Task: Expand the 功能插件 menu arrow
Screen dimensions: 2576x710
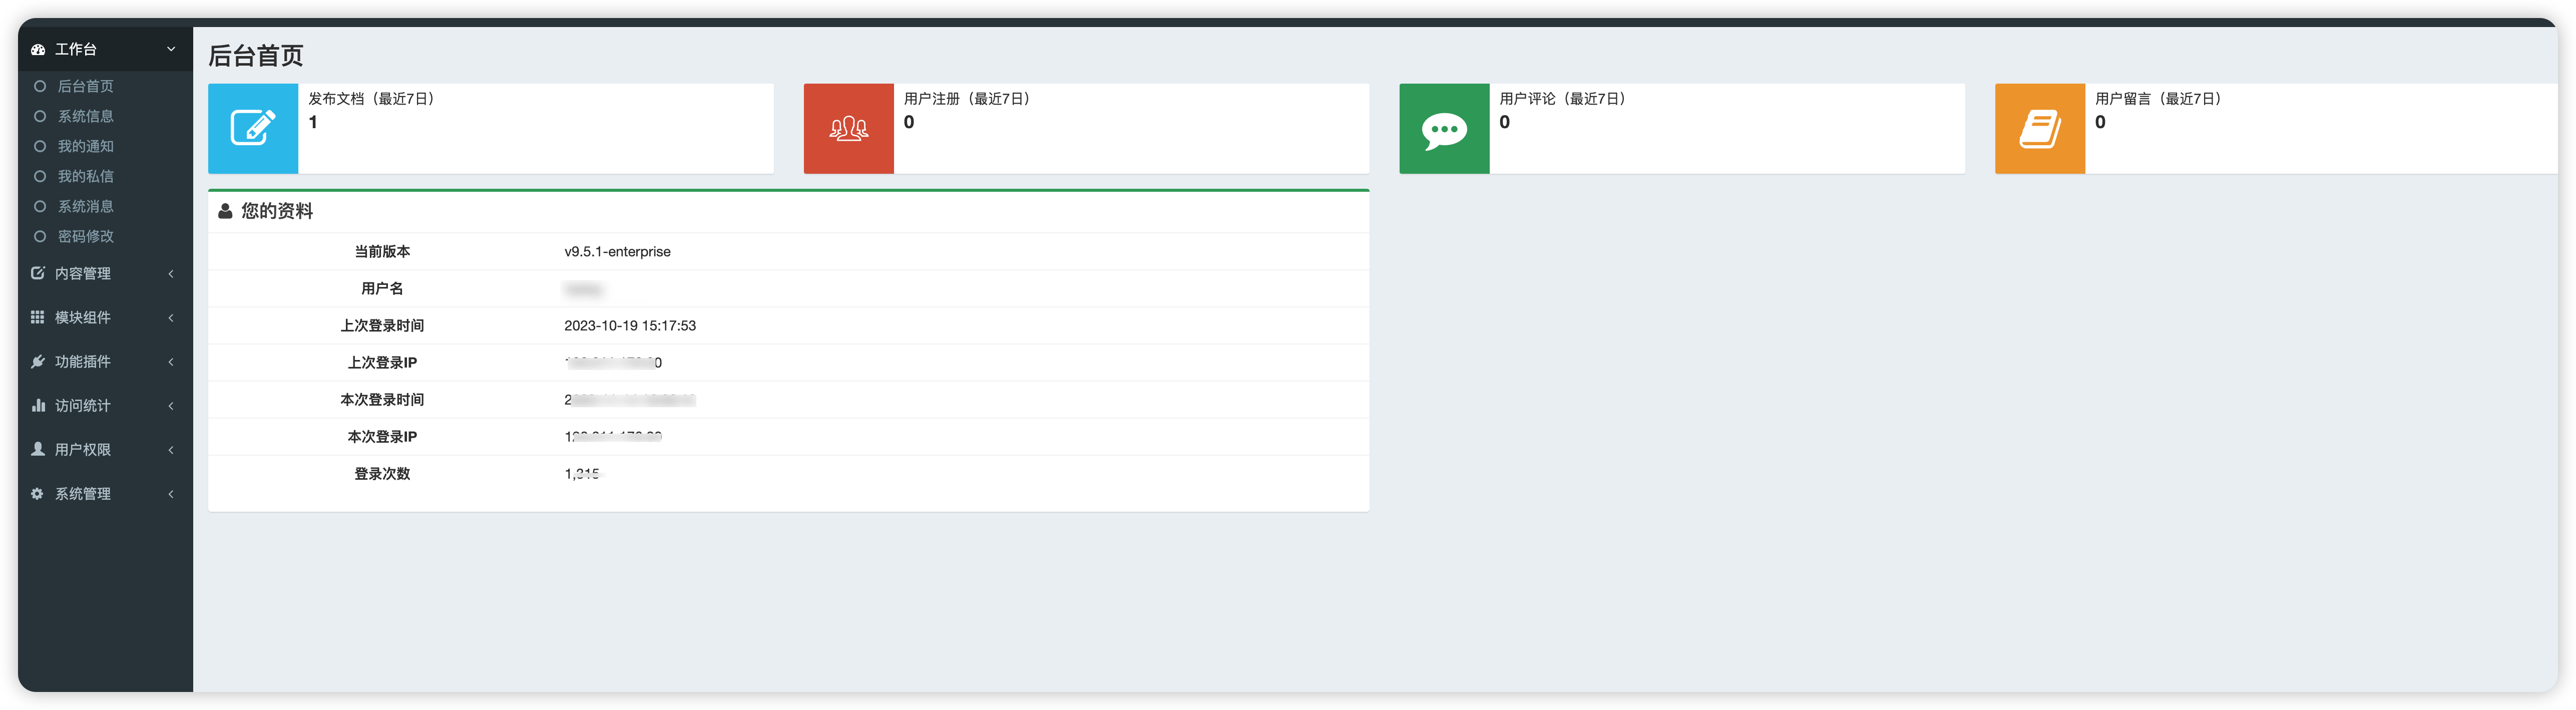Action: 171,362
